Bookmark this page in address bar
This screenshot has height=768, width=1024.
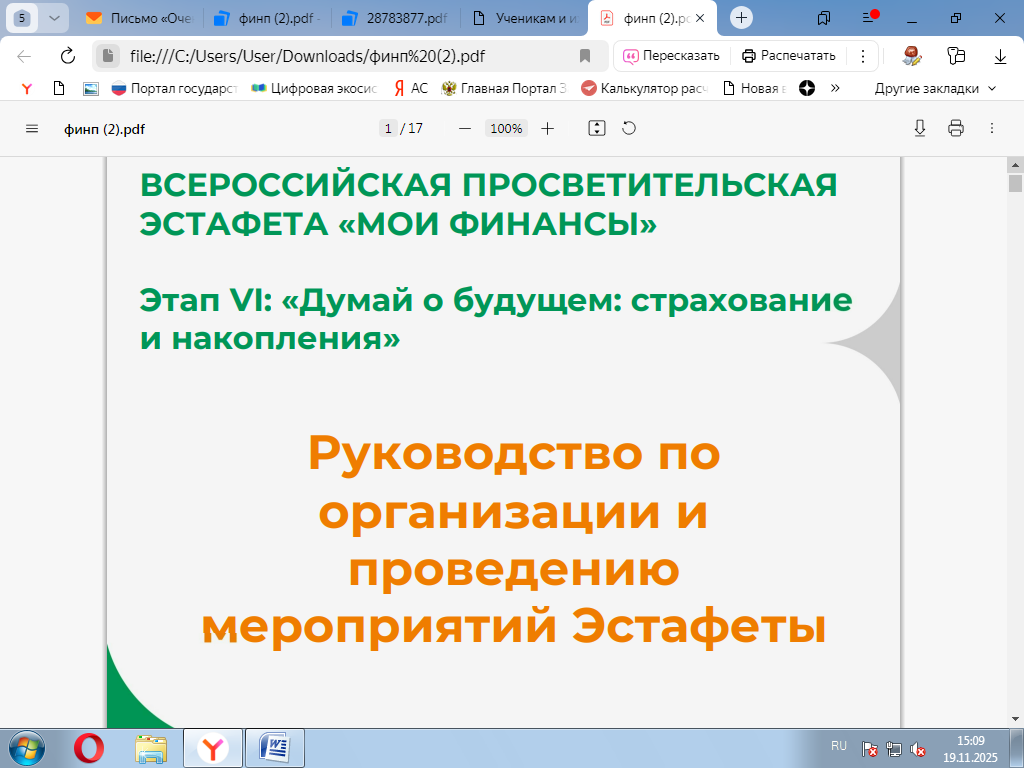(585, 56)
